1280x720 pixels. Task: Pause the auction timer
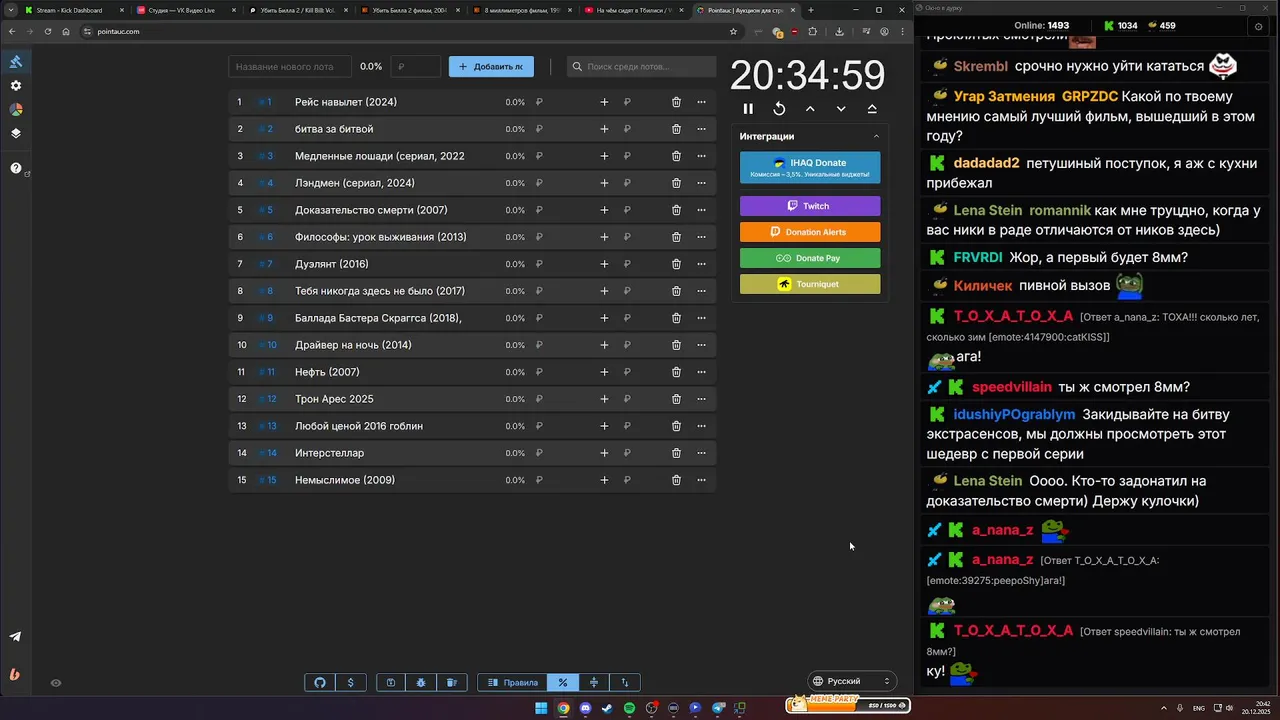(x=748, y=109)
